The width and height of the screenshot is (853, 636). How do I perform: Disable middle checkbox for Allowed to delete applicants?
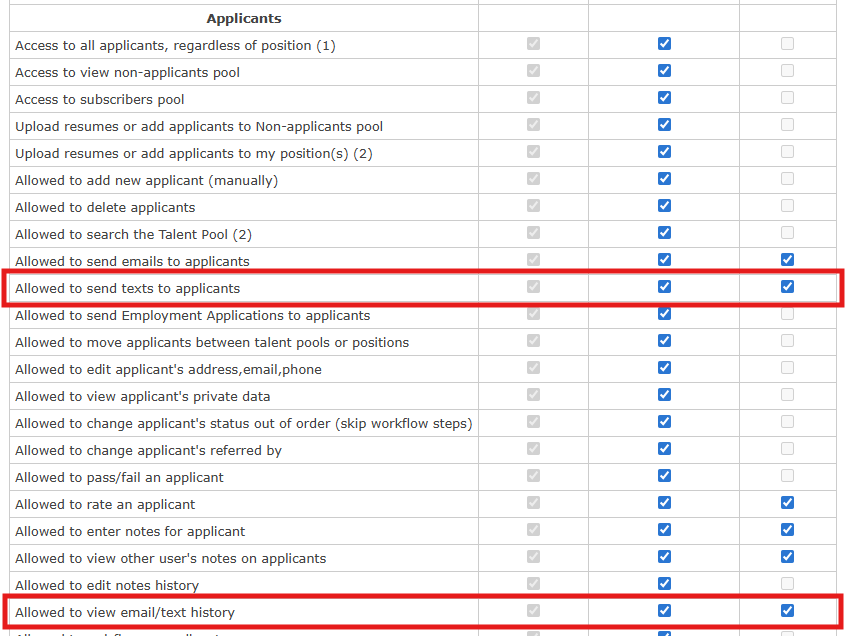(x=664, y=206)
